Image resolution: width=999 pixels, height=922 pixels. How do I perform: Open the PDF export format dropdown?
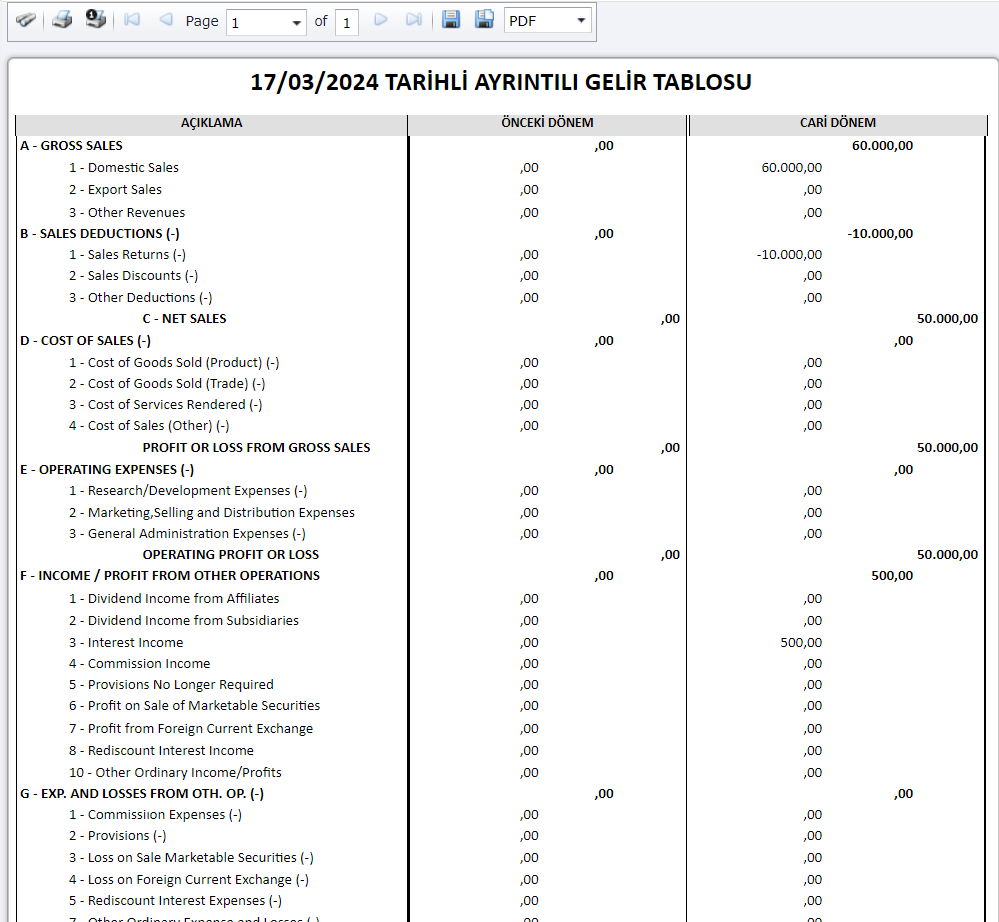(581, 21)
